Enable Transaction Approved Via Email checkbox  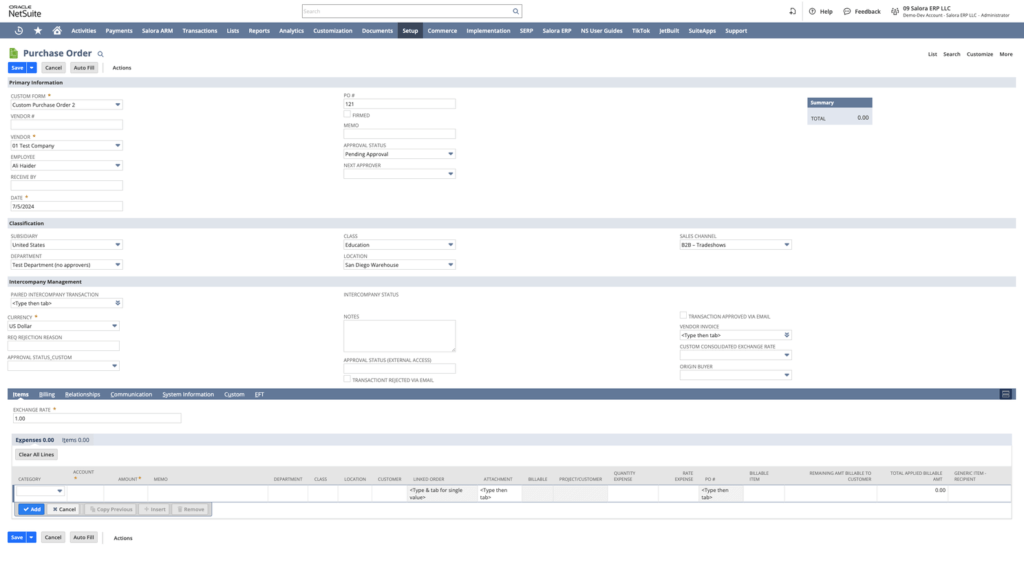point(683,315)
